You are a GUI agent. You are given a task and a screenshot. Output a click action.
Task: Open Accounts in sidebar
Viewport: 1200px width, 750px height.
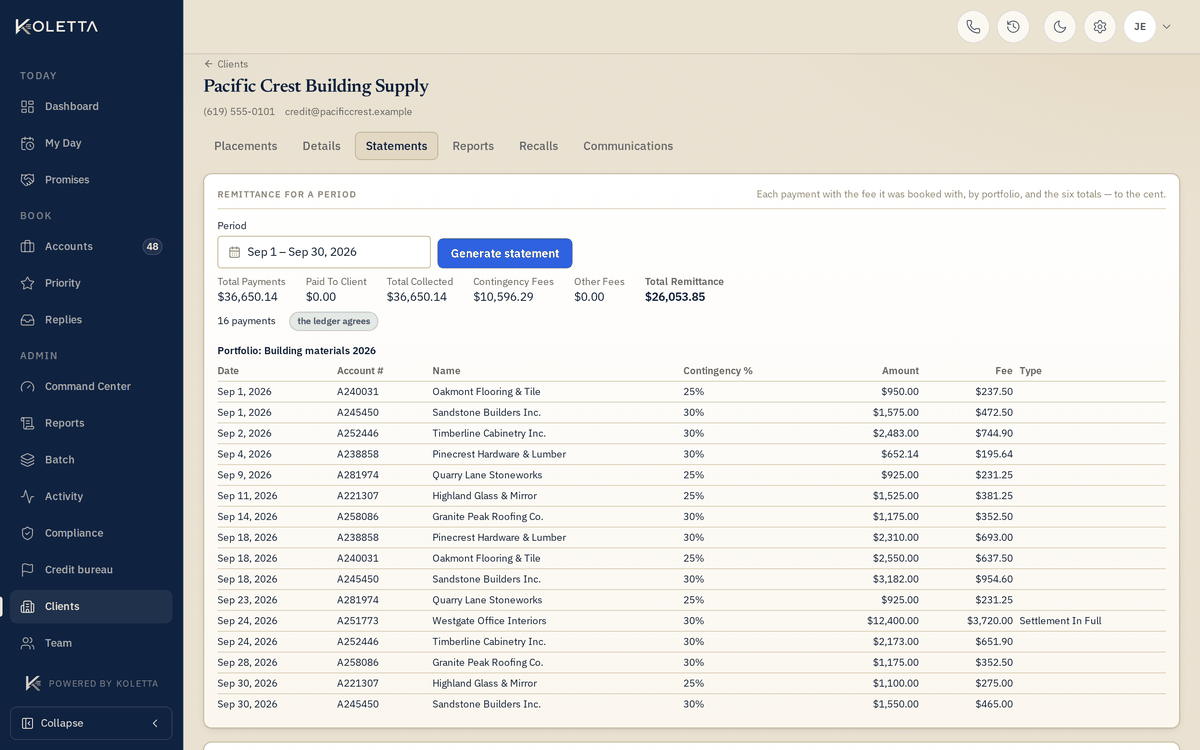(x=91, y=246)
